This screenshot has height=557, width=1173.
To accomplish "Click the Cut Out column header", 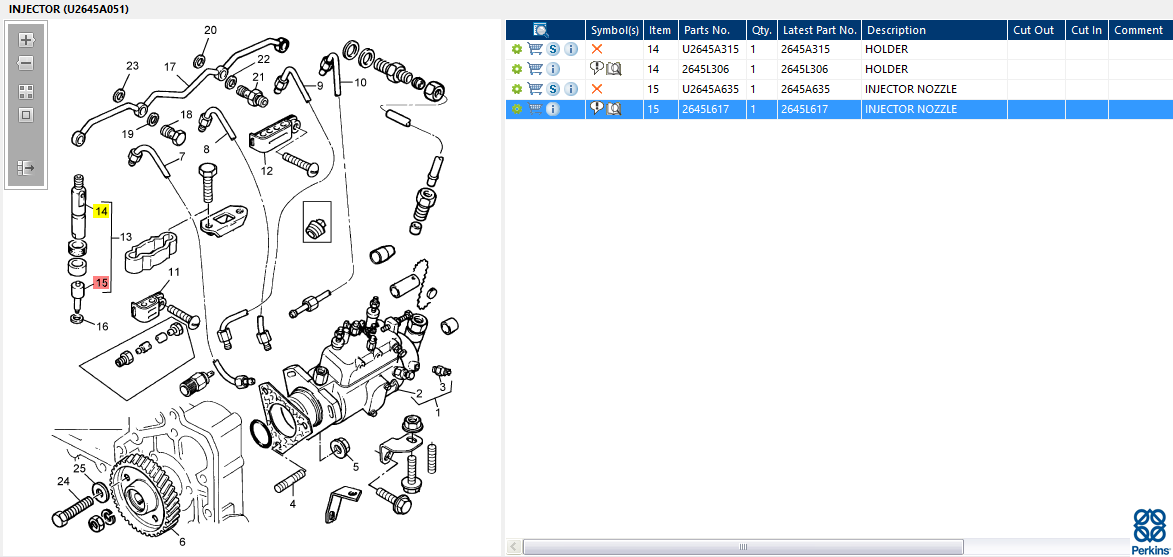I will tap(1034, 30).
